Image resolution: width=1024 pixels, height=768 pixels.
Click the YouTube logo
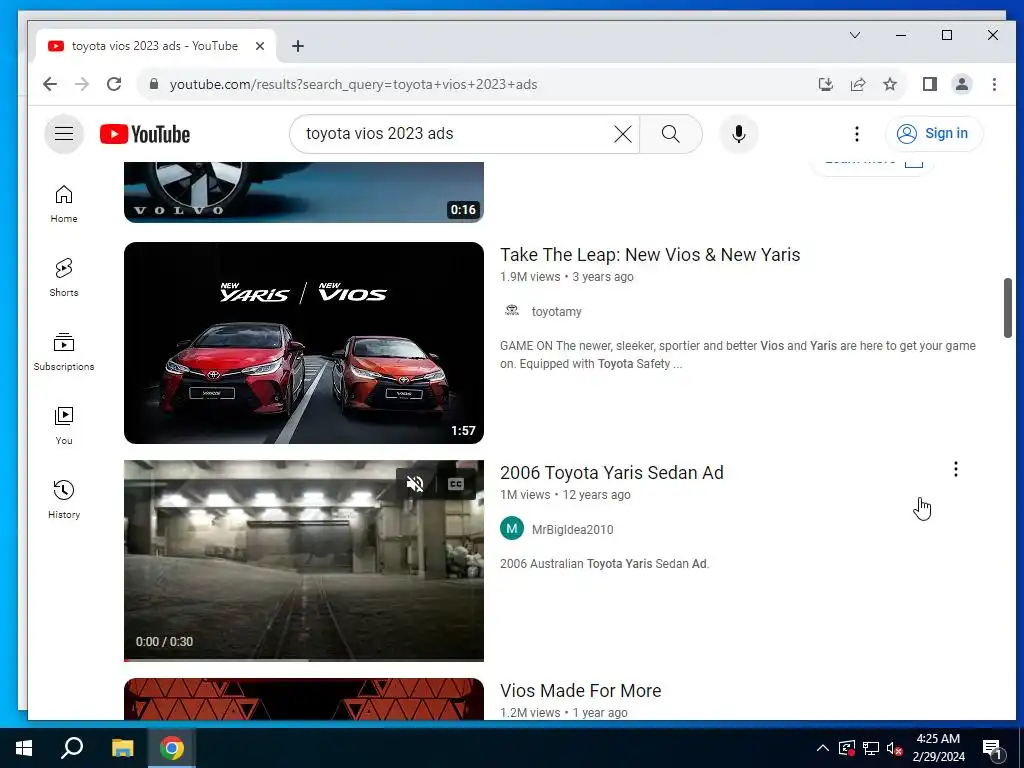pyautogui.click(x=145, y=134)
